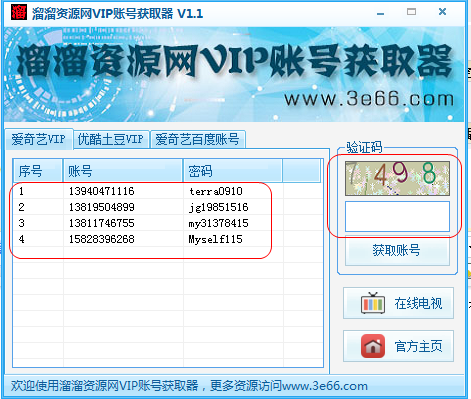Close the VIP账号获取器 window

point(442,12)
